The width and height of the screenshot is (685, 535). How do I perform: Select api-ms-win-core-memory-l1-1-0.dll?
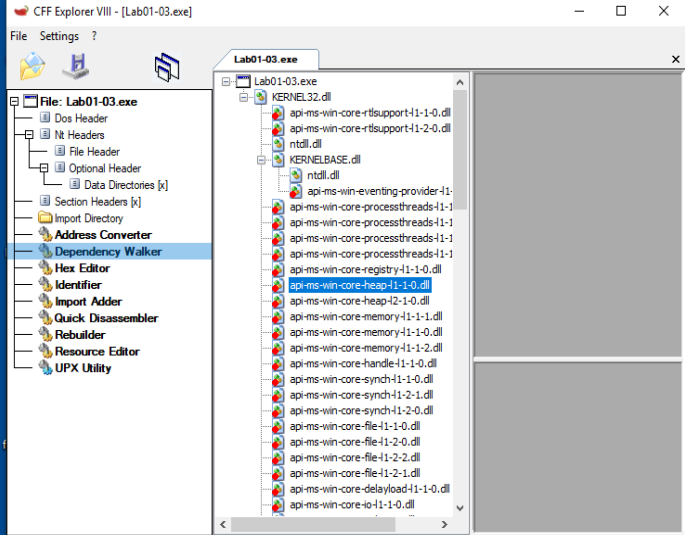coord(366,332)
